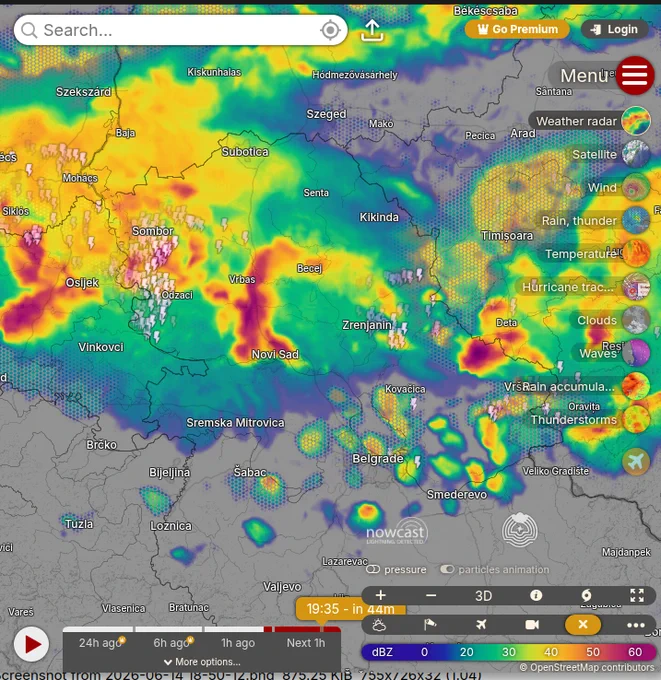Select the Weather radar layer thumbnail

635,121
